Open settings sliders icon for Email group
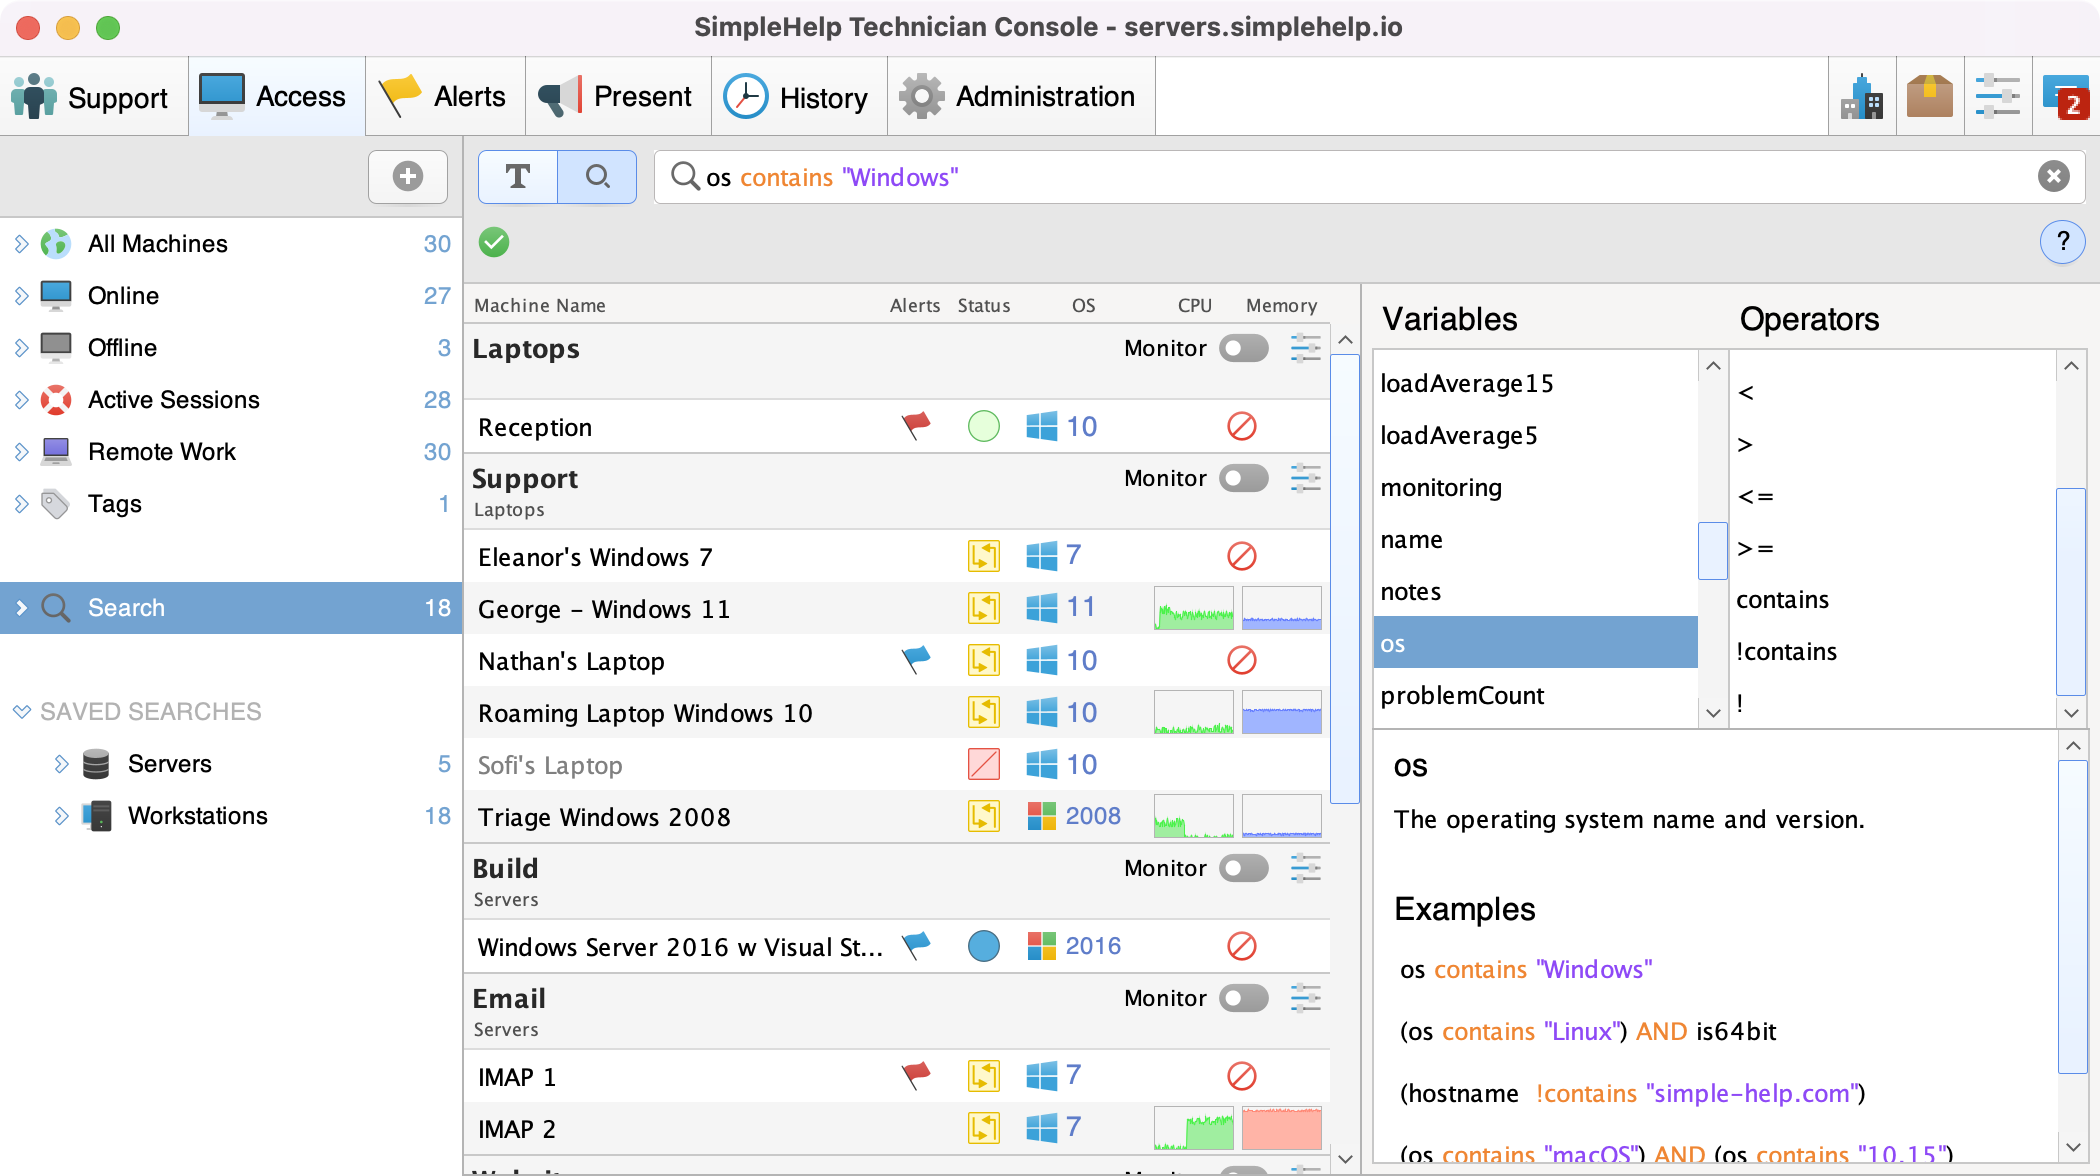The height and width of the screenshot is (1176, 2100). click(x=1306, y=998)
